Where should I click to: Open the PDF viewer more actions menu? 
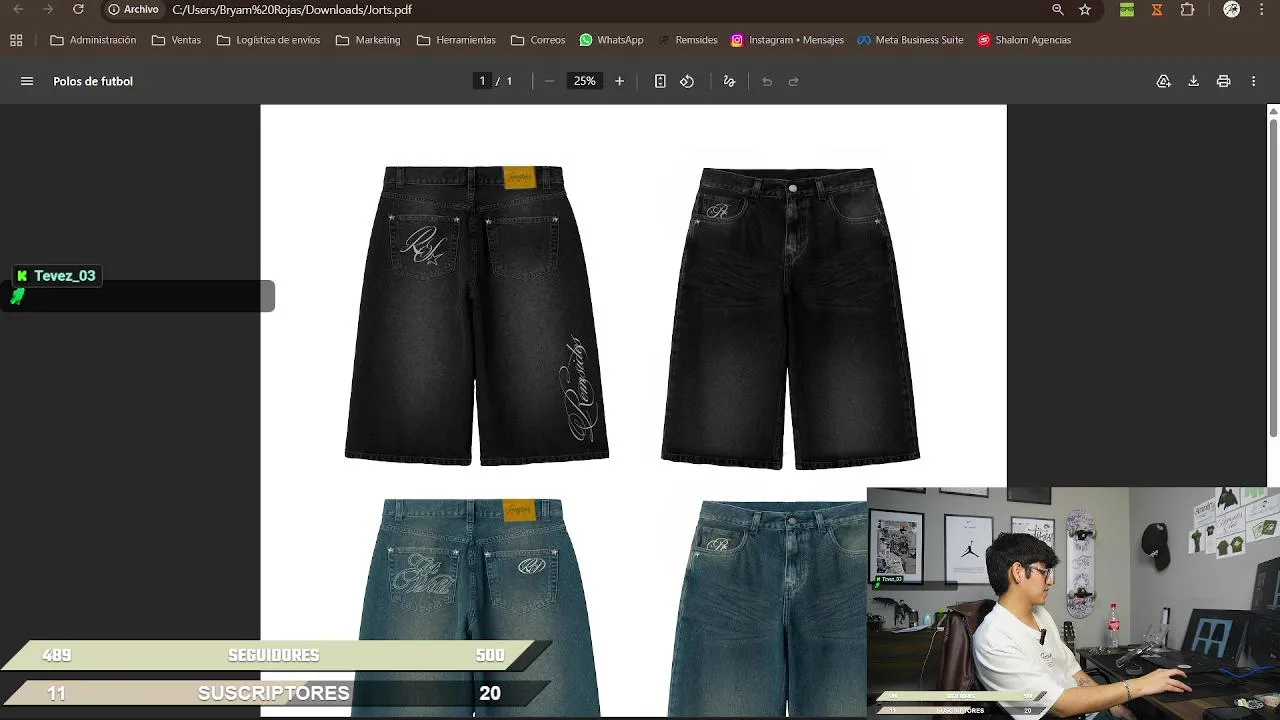click(x=1253, y=81)
